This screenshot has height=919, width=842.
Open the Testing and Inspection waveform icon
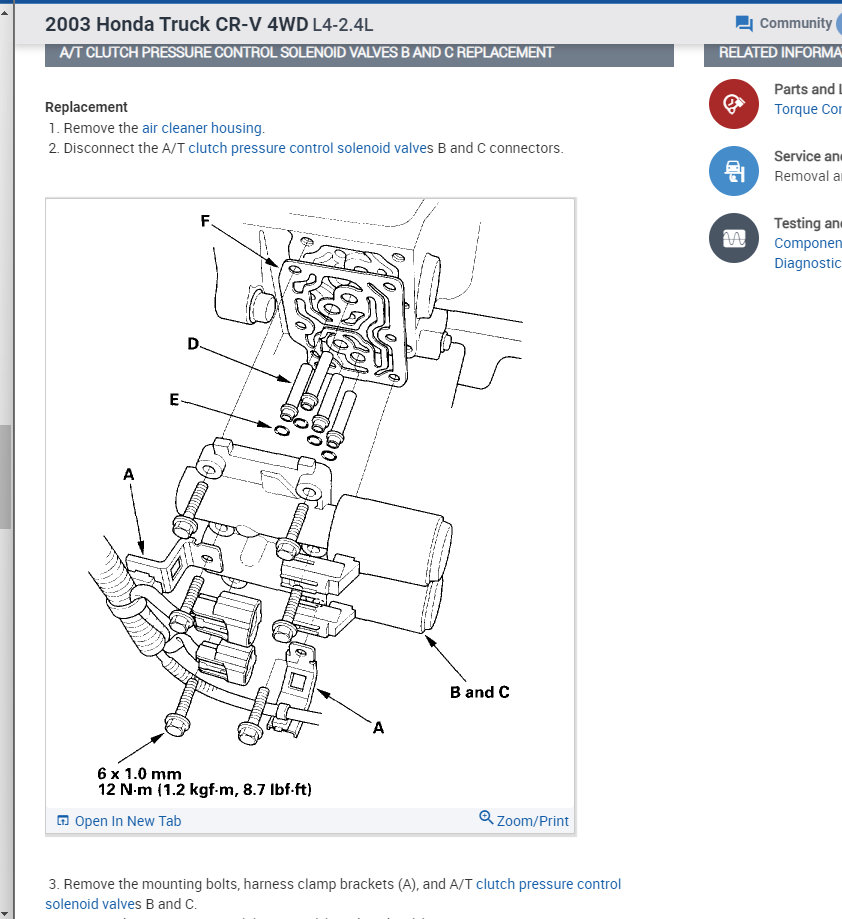pyautogui.click(x=733, y=238)
